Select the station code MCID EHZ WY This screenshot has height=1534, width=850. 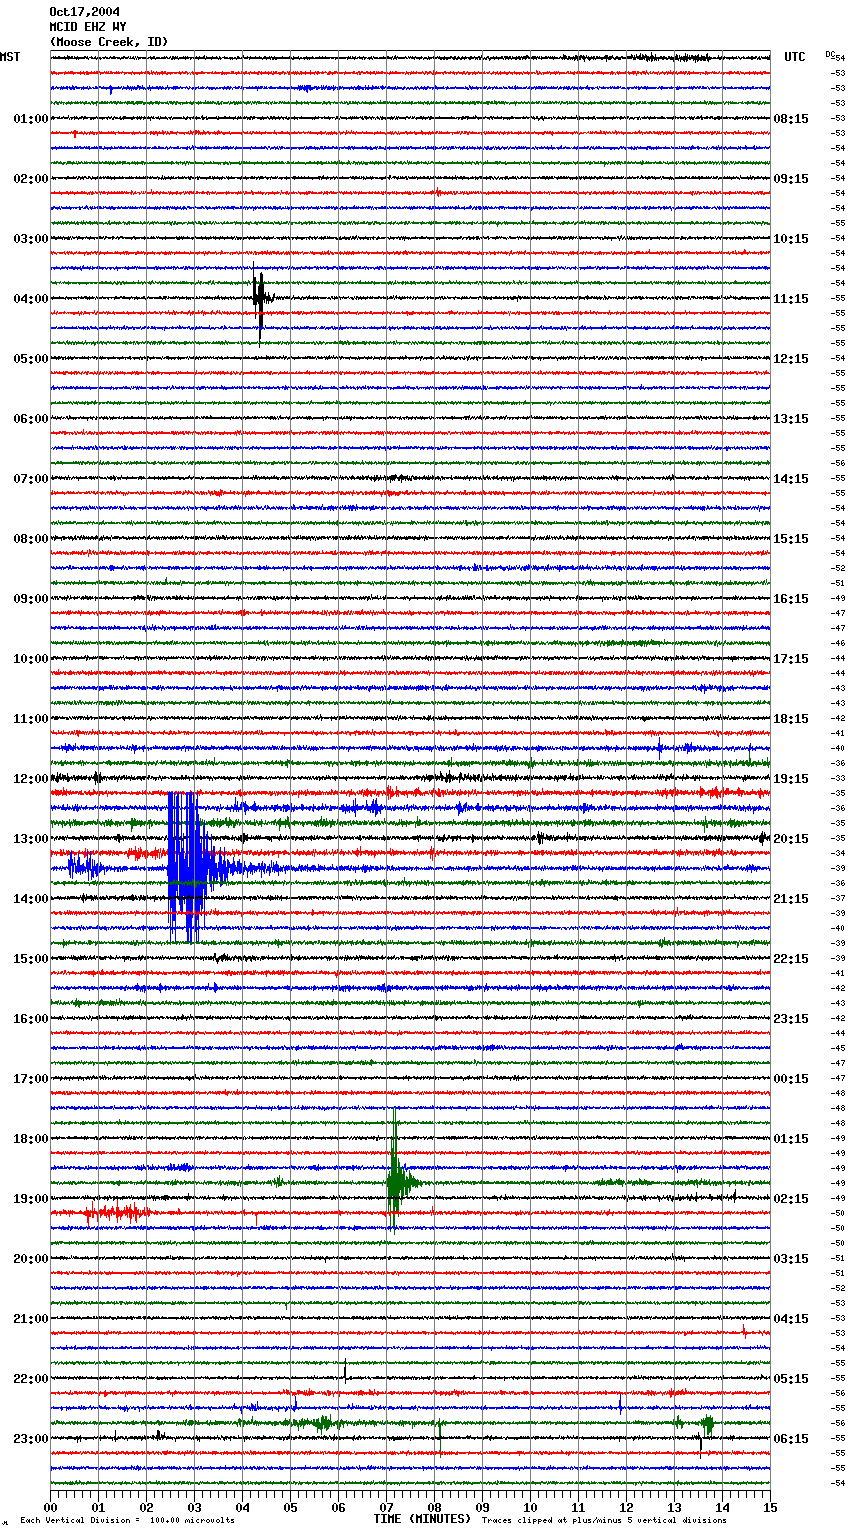[88, 27]
